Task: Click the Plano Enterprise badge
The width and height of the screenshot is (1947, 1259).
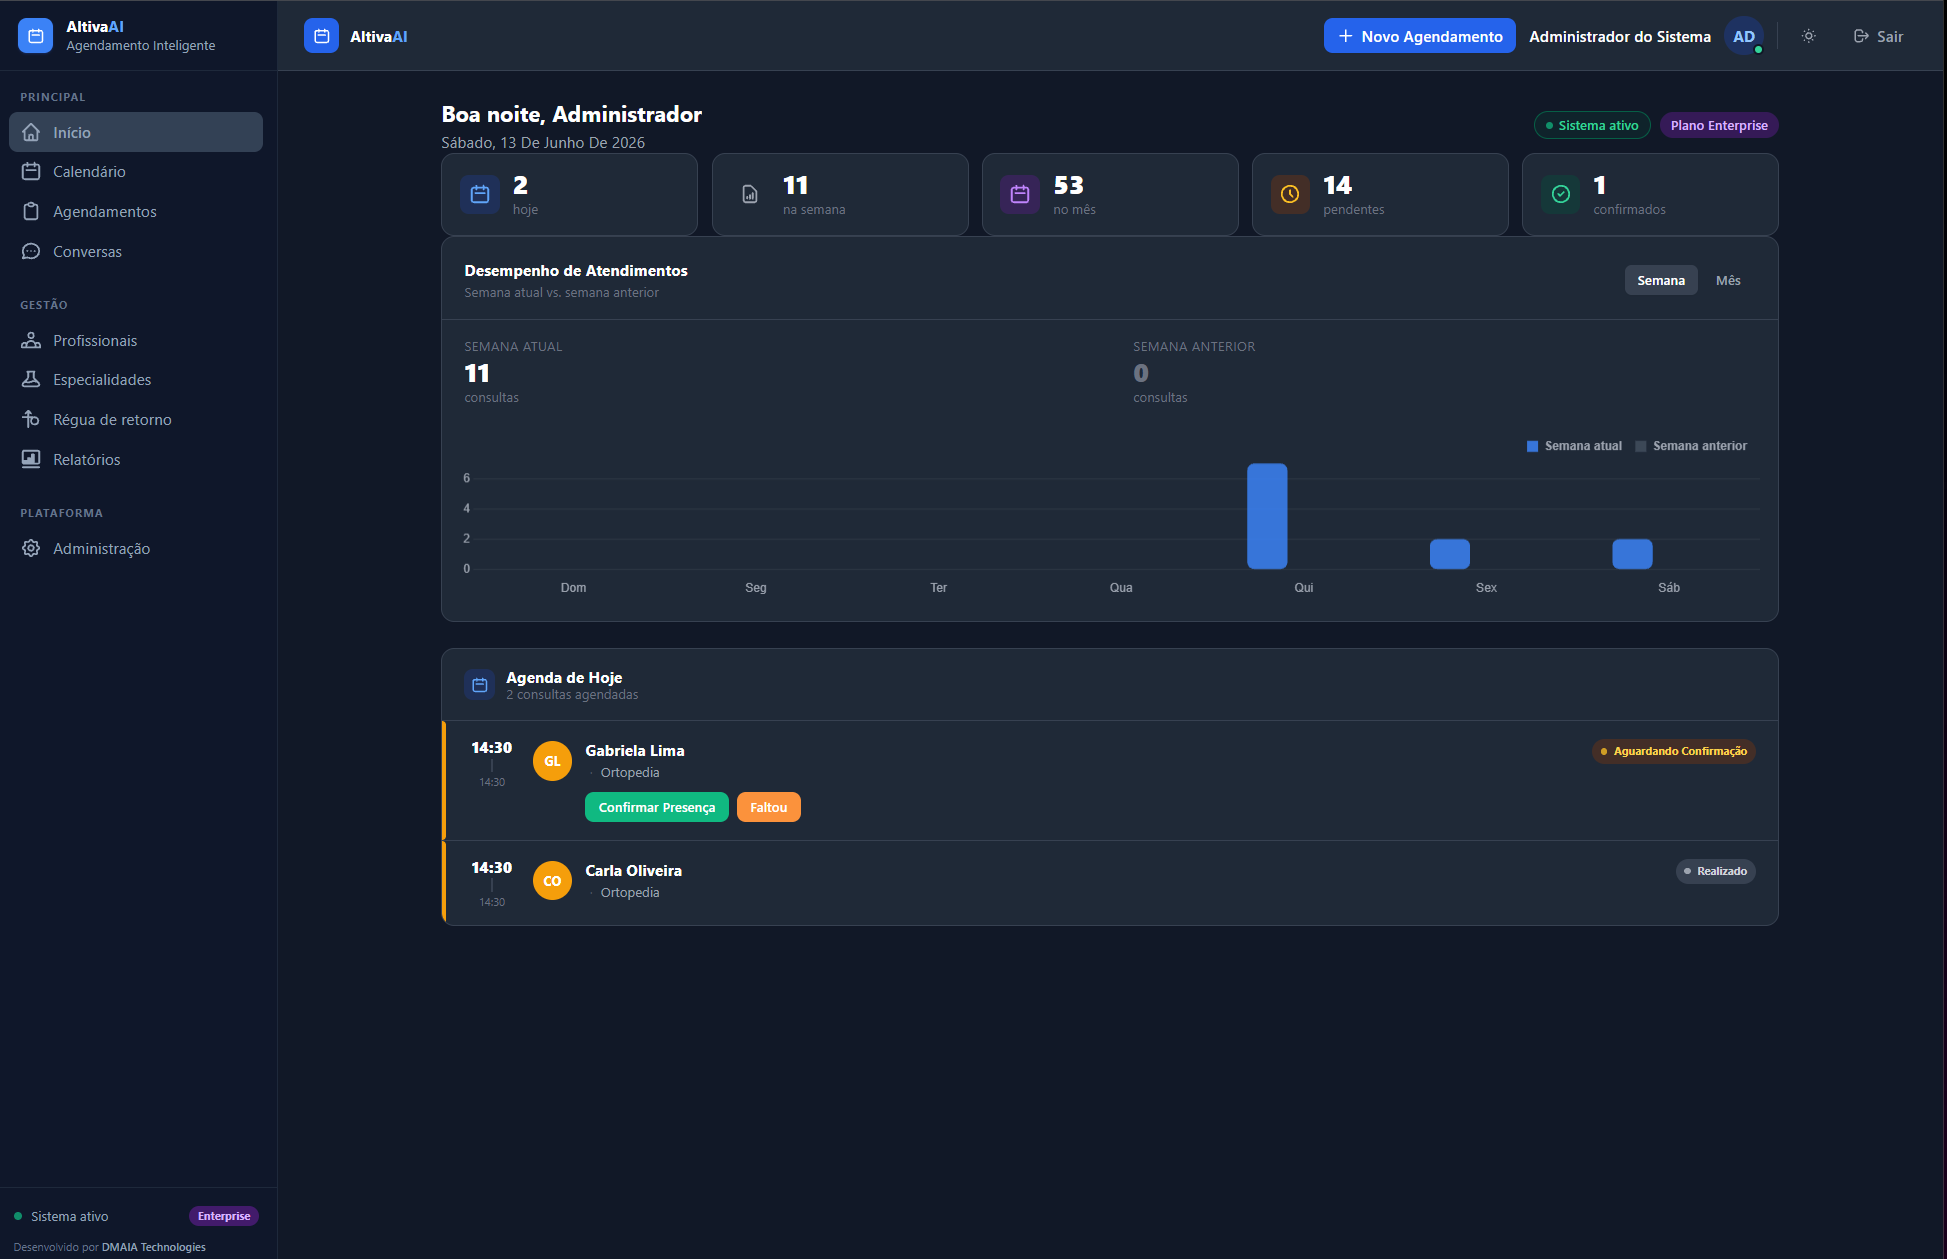Action: pos(1719,126)
